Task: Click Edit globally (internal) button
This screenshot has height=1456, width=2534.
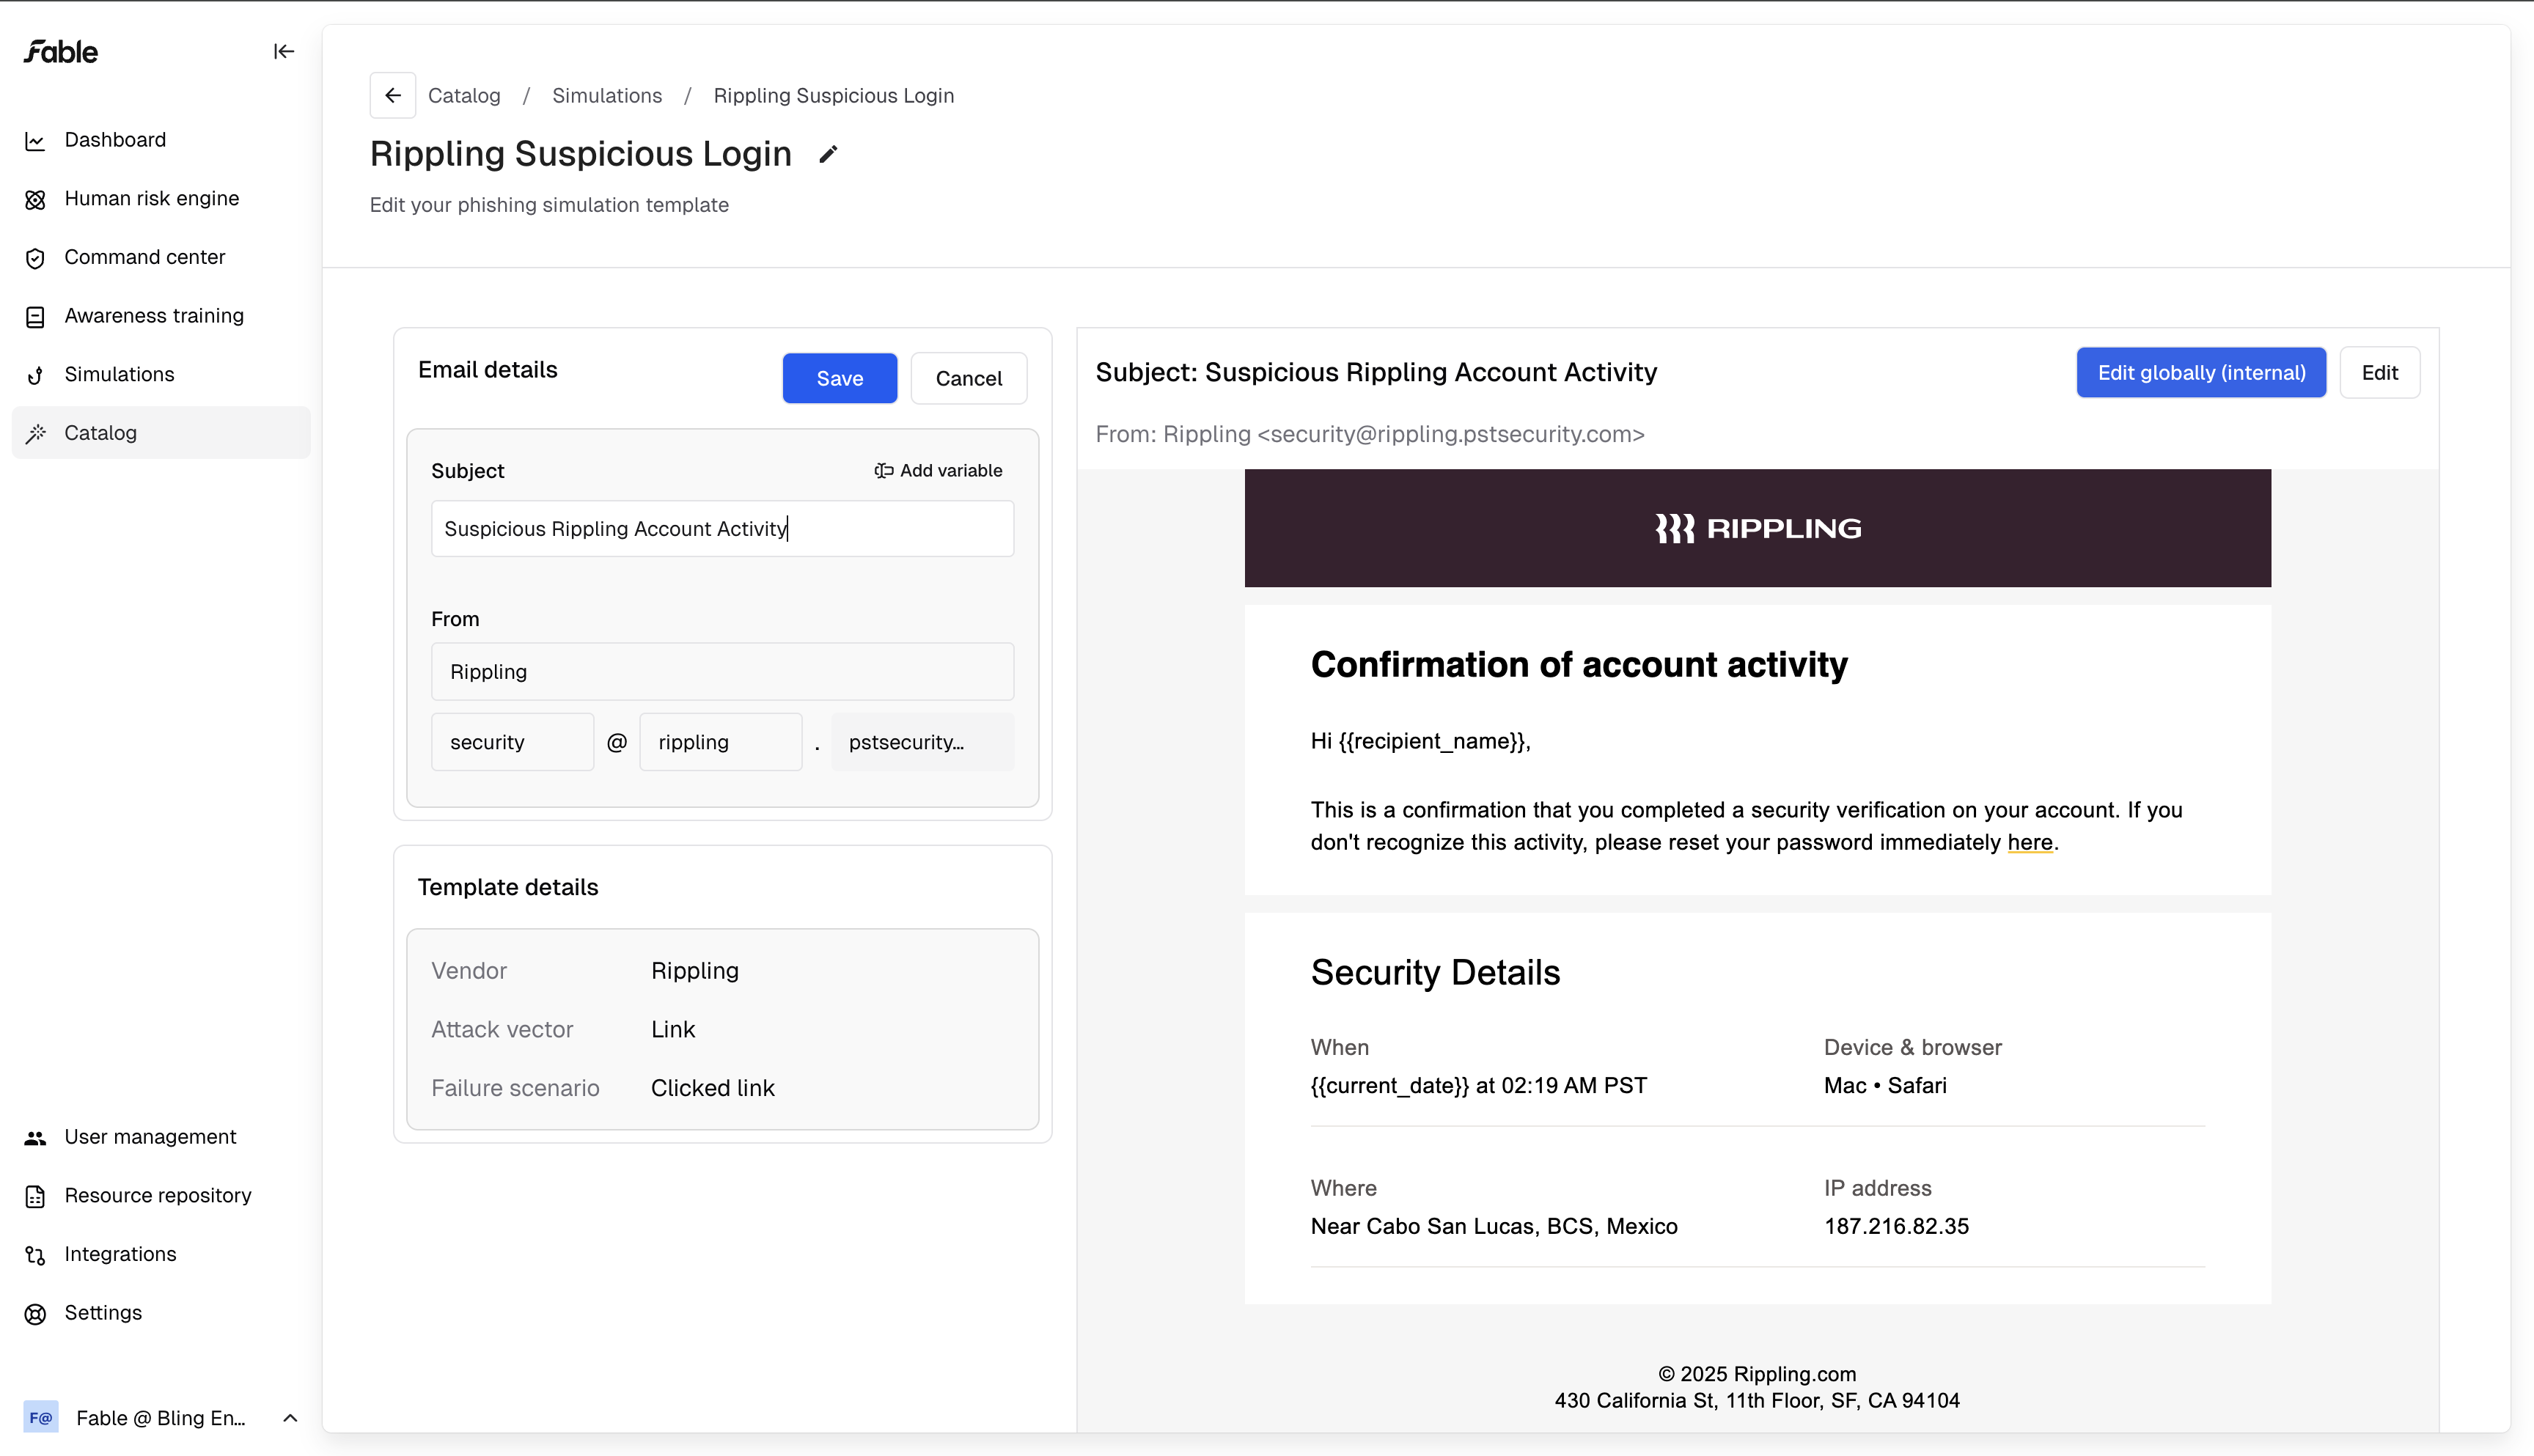Action: [x=2201, y=372]
